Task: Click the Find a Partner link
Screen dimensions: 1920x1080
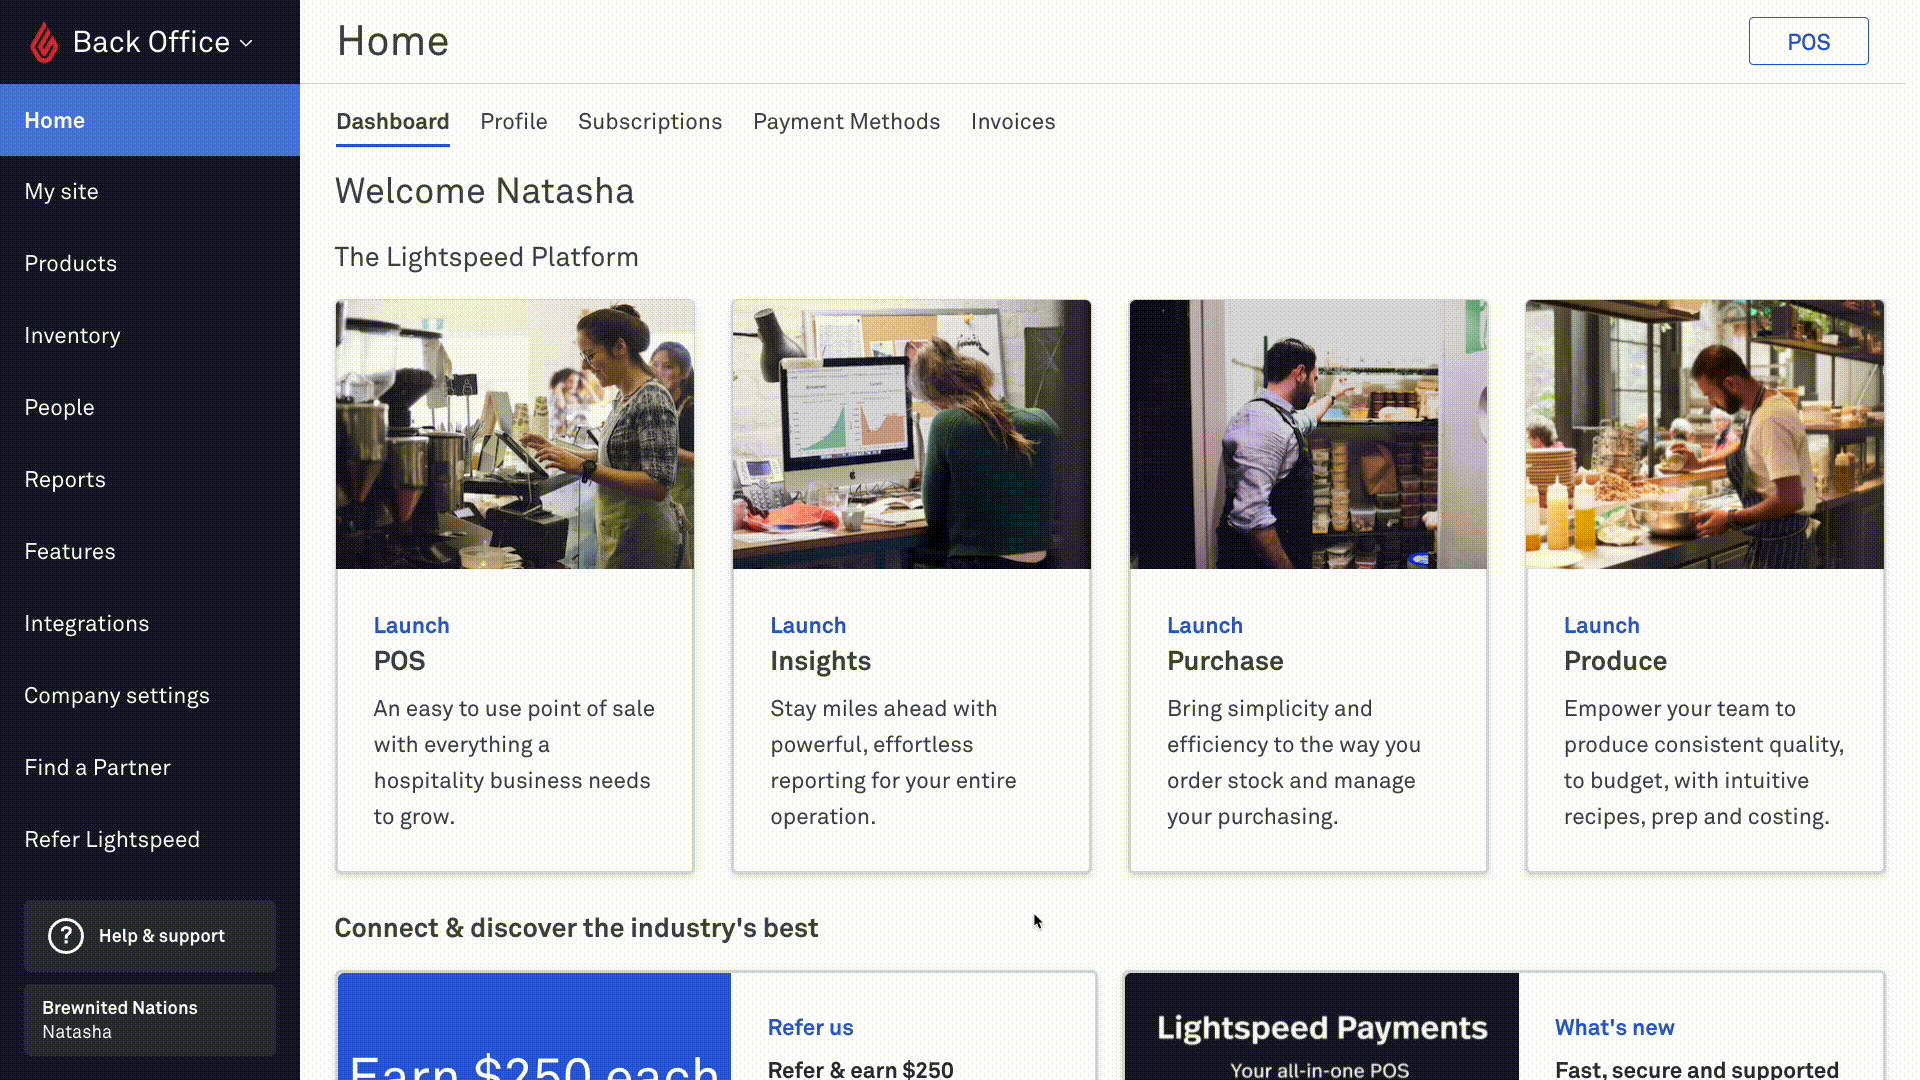Action: pos(98,766)
